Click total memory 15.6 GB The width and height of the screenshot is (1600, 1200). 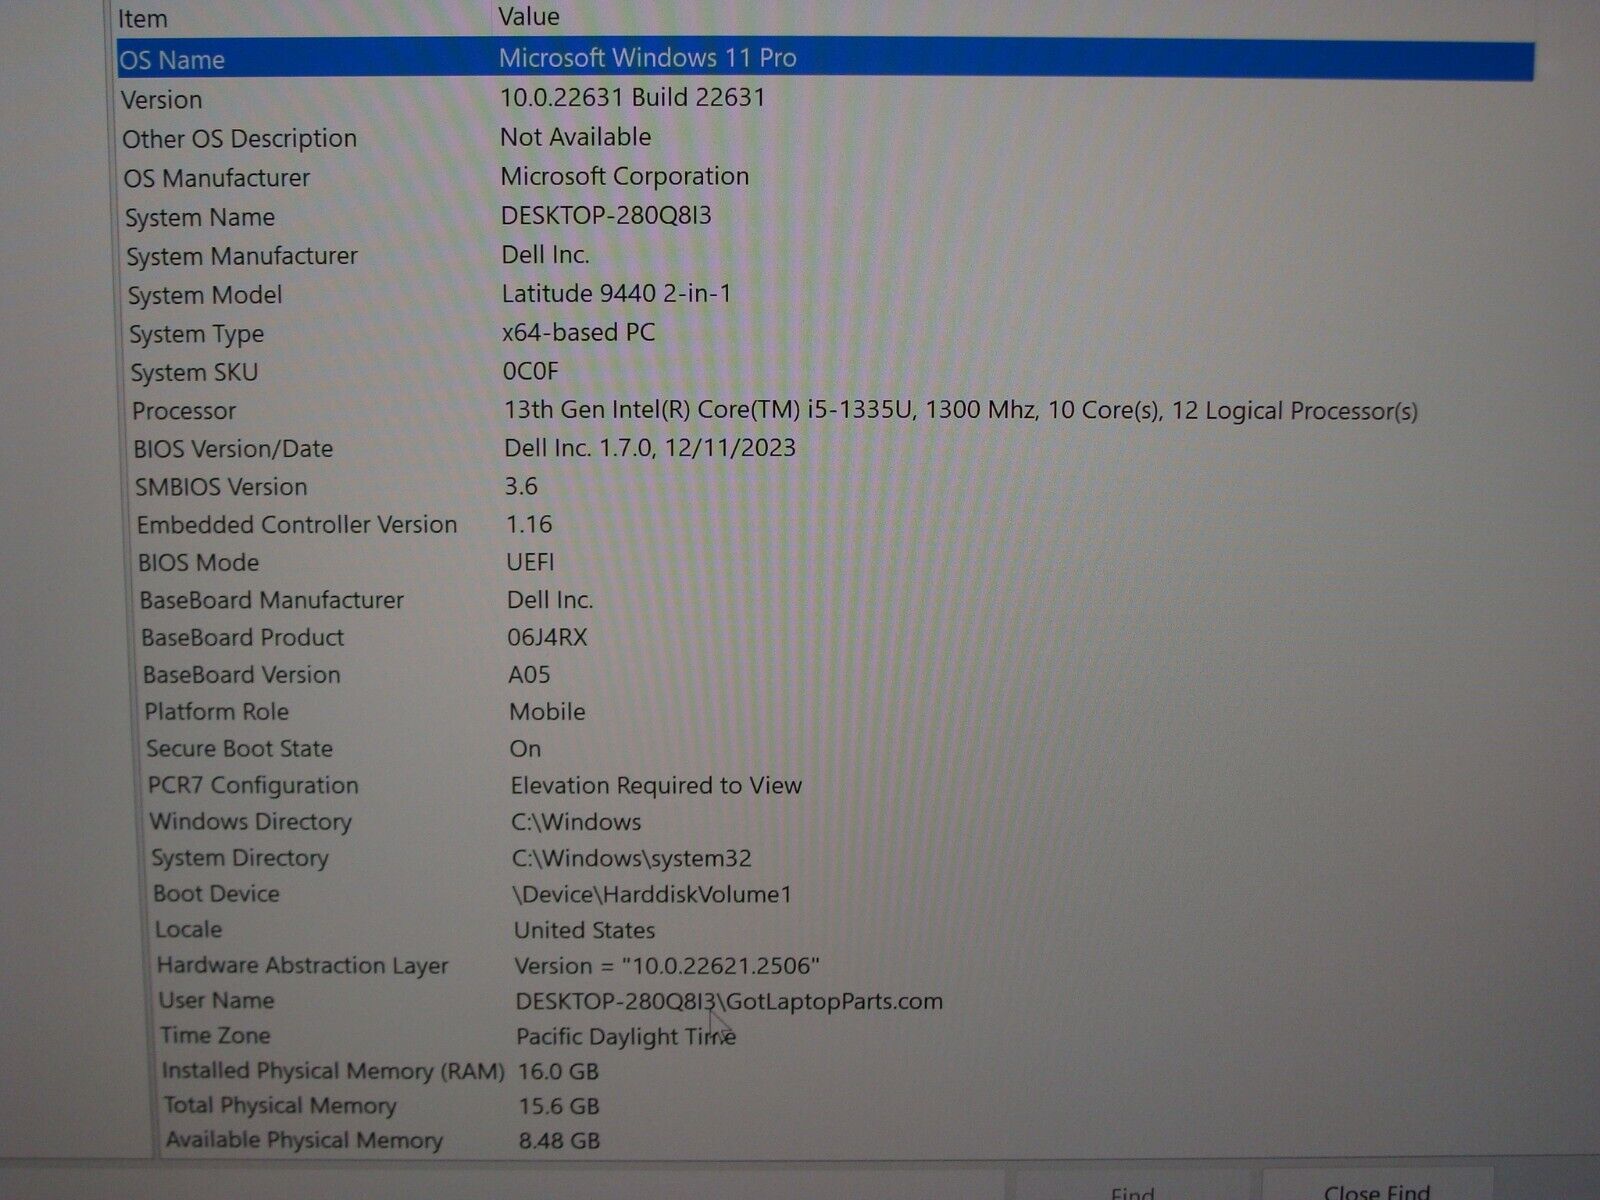(558, 1106)
